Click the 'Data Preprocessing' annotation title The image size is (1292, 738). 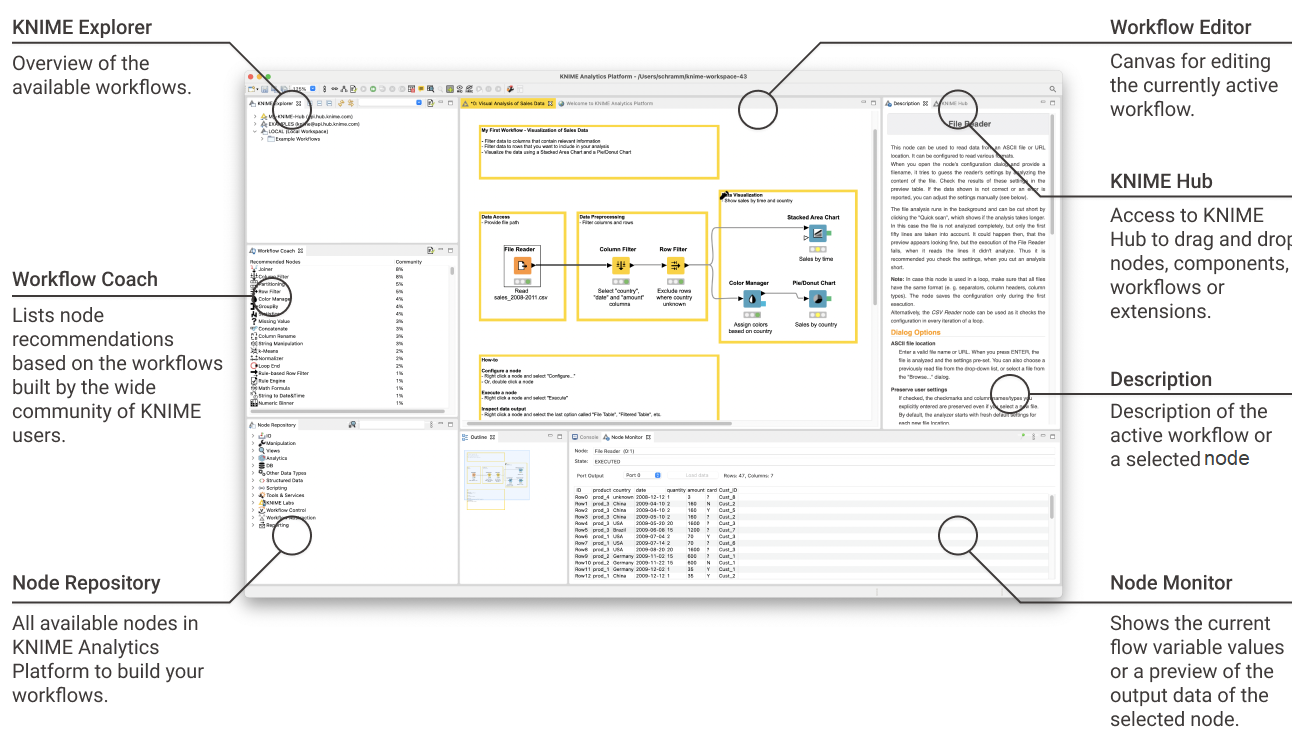pos(602,217)
